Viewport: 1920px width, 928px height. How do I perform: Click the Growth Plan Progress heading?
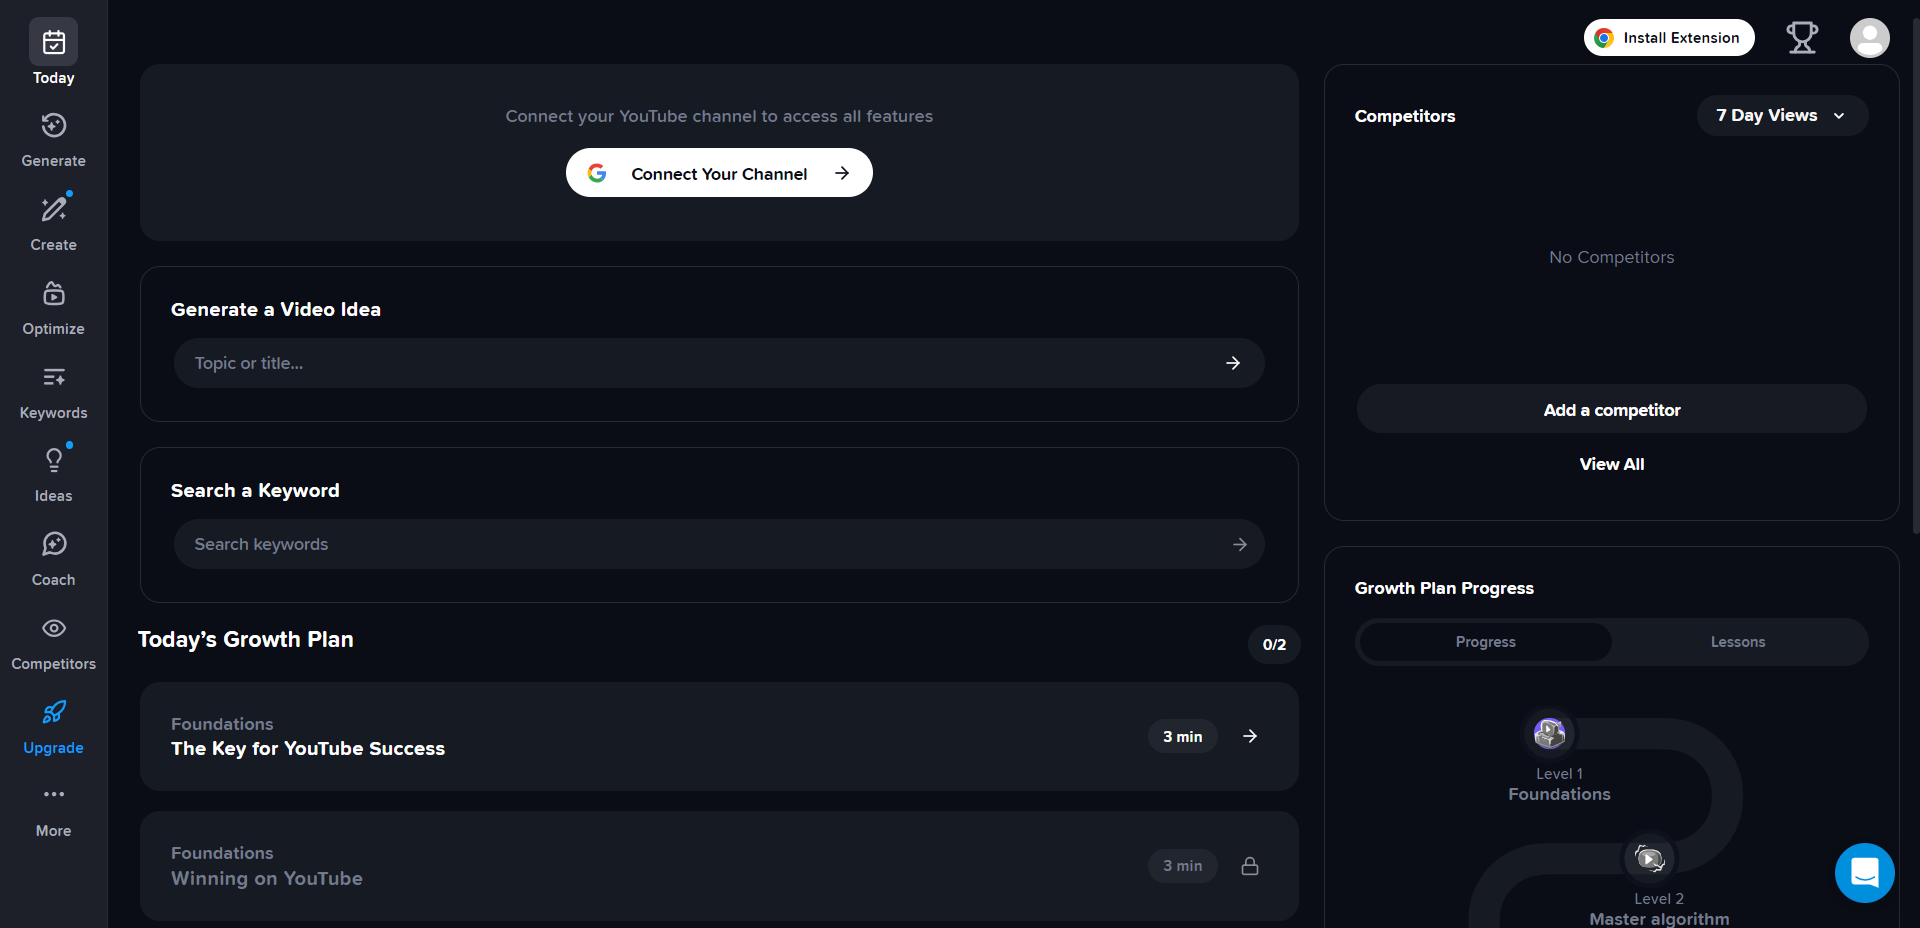(x=1444, y=588)
